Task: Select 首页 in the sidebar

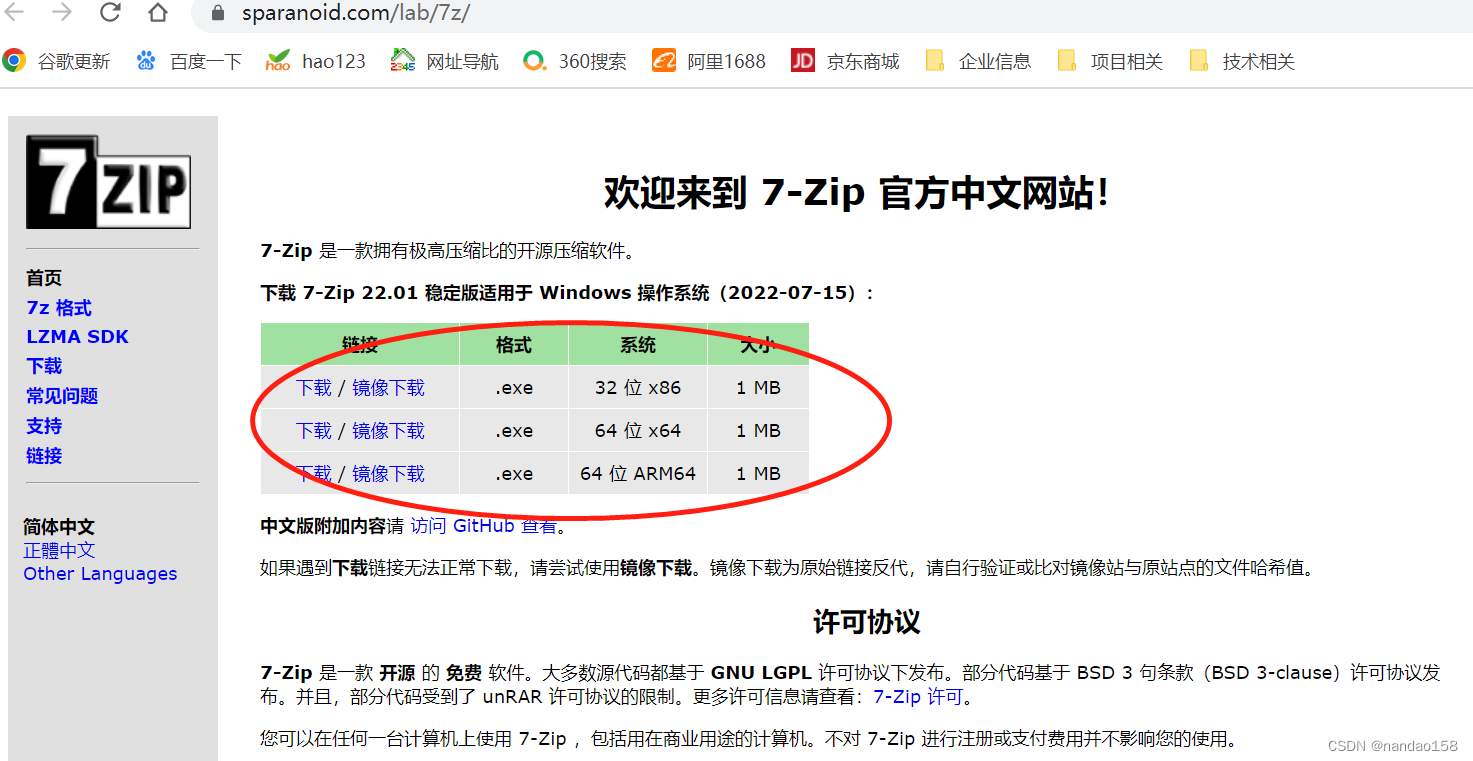Action: pos(44,278)
